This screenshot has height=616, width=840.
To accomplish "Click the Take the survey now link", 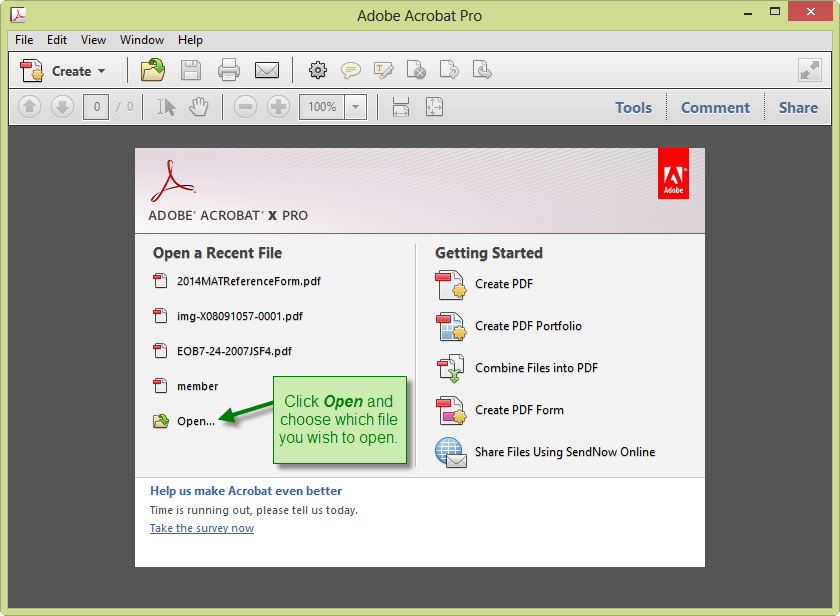I will [202, 528].
